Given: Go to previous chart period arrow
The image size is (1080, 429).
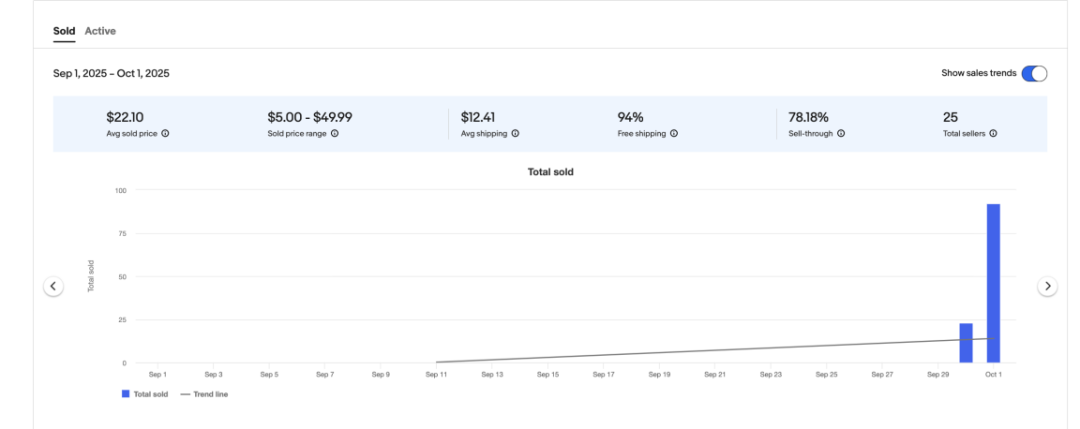Looking at the screenshot, I should (54, 286).
